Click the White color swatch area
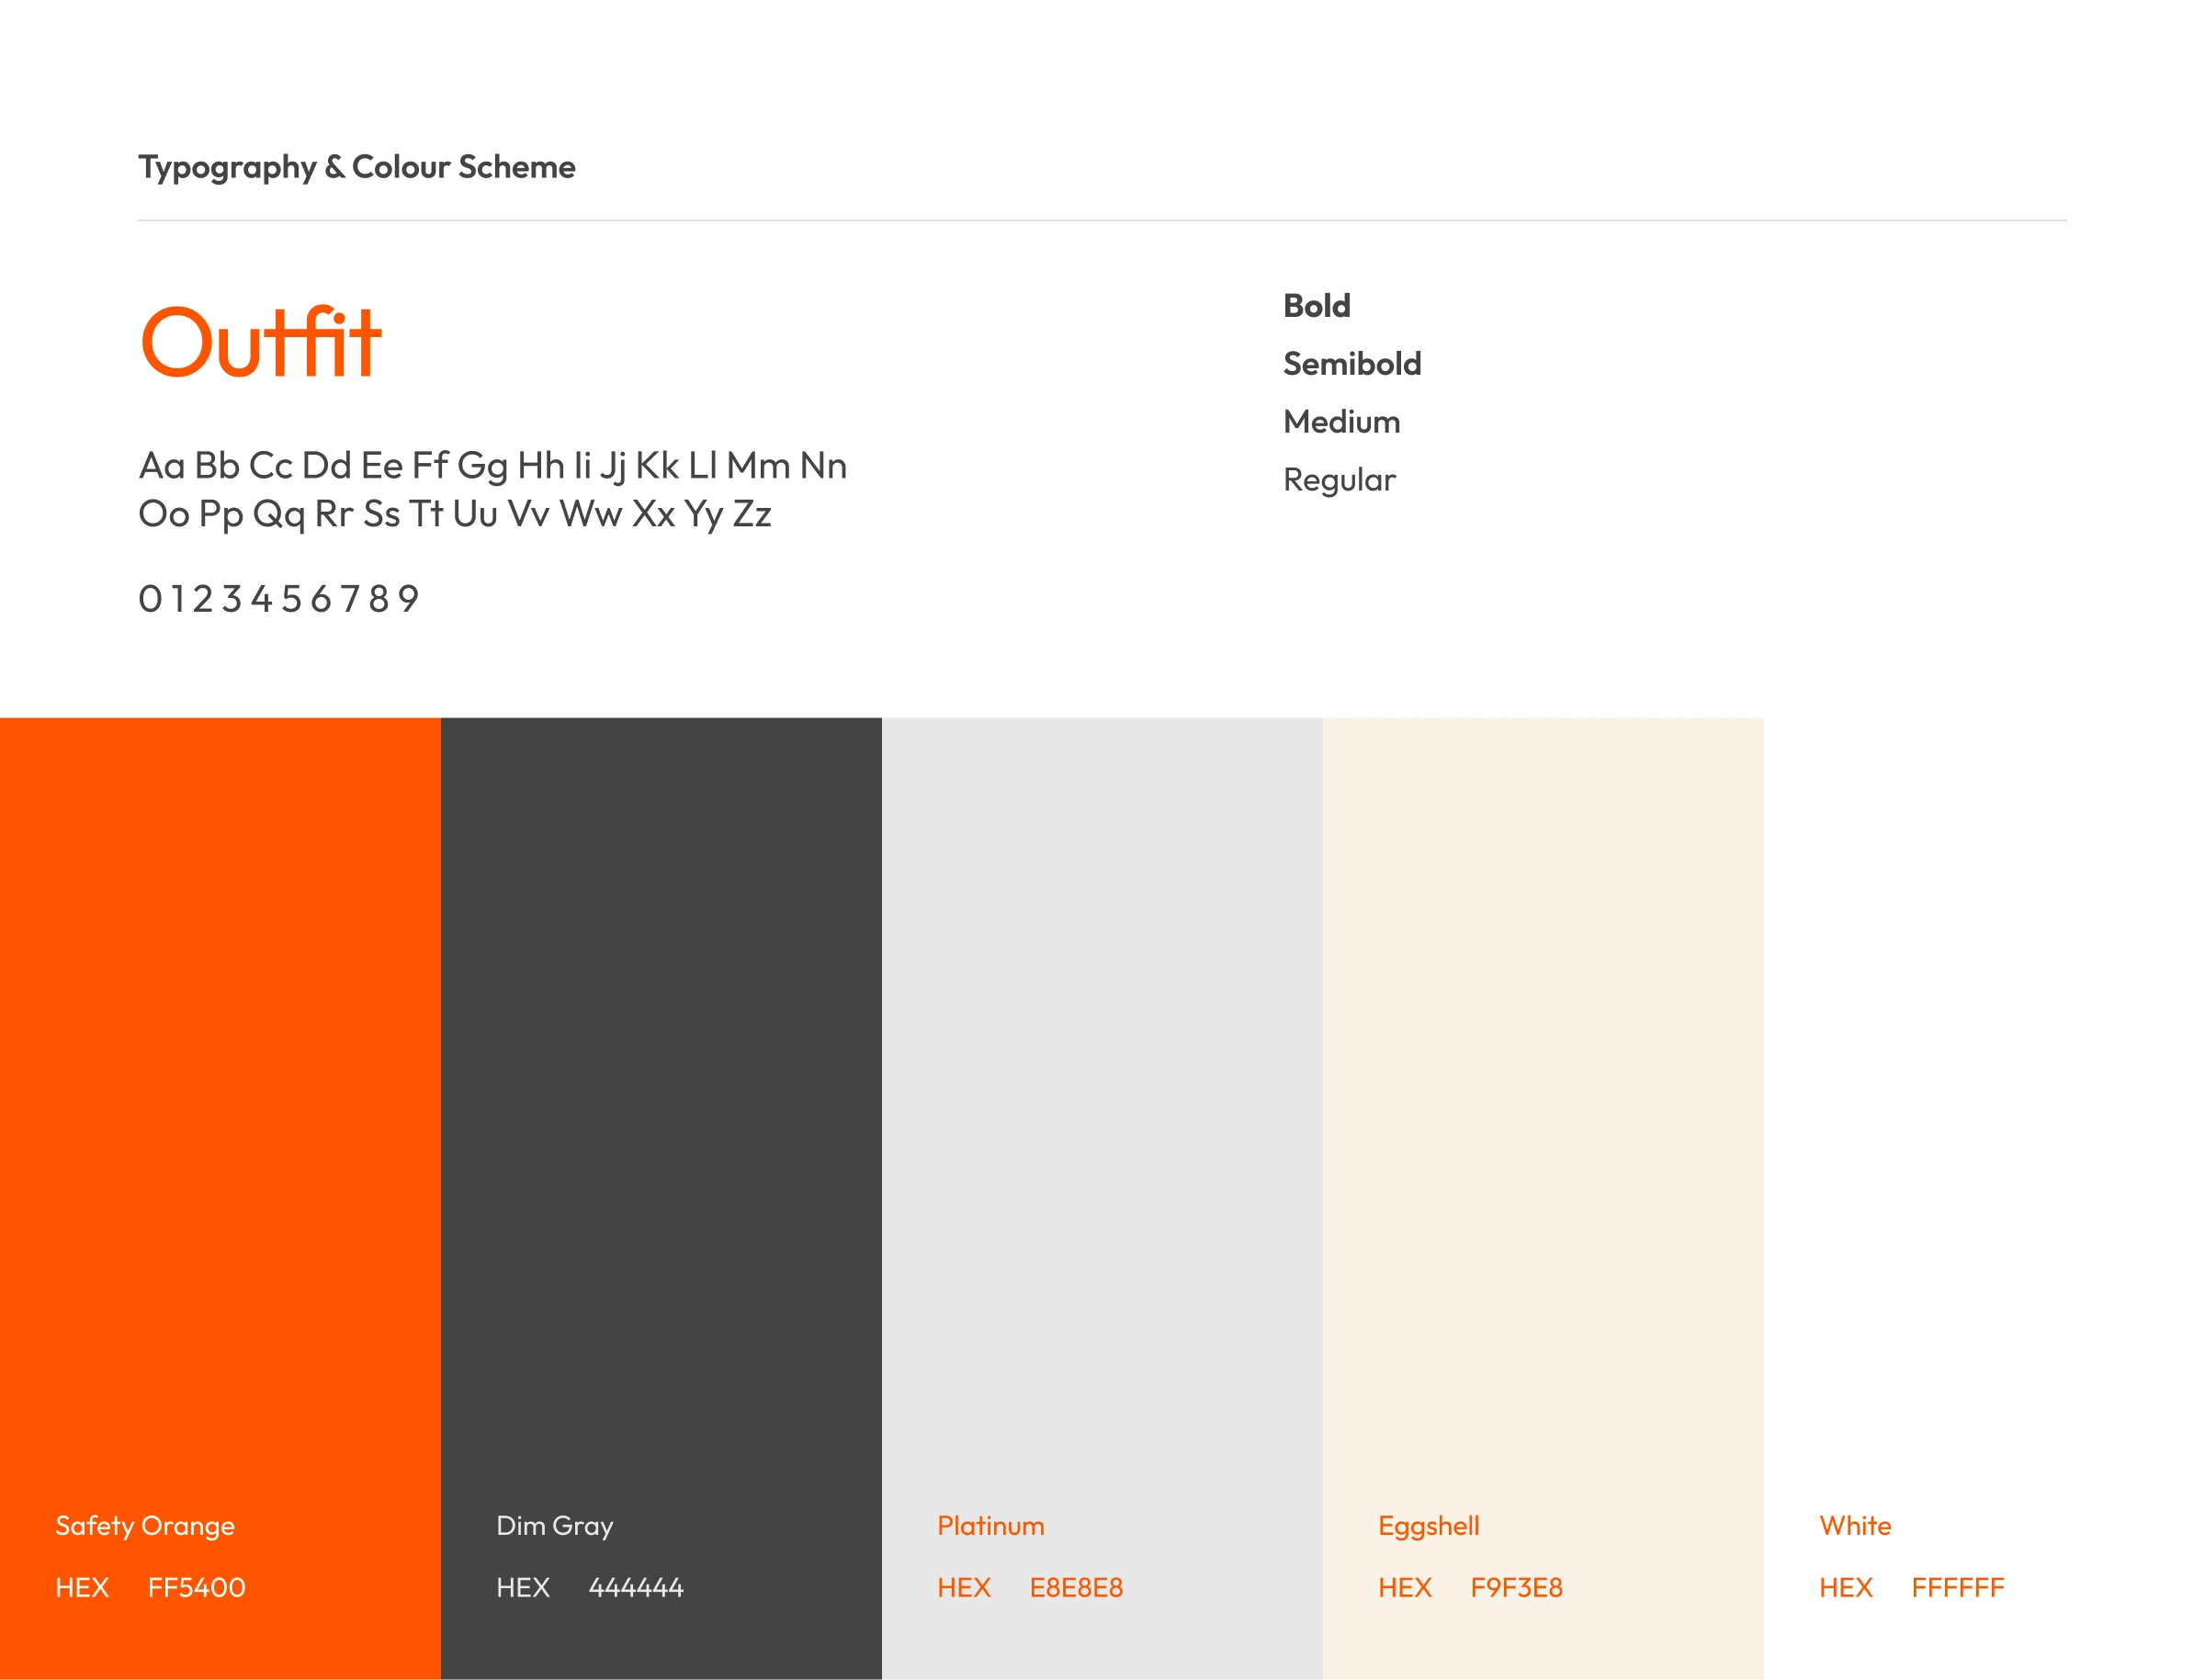The width and height of the screenshot is (2205, 1680). tap(1984, 1100)
